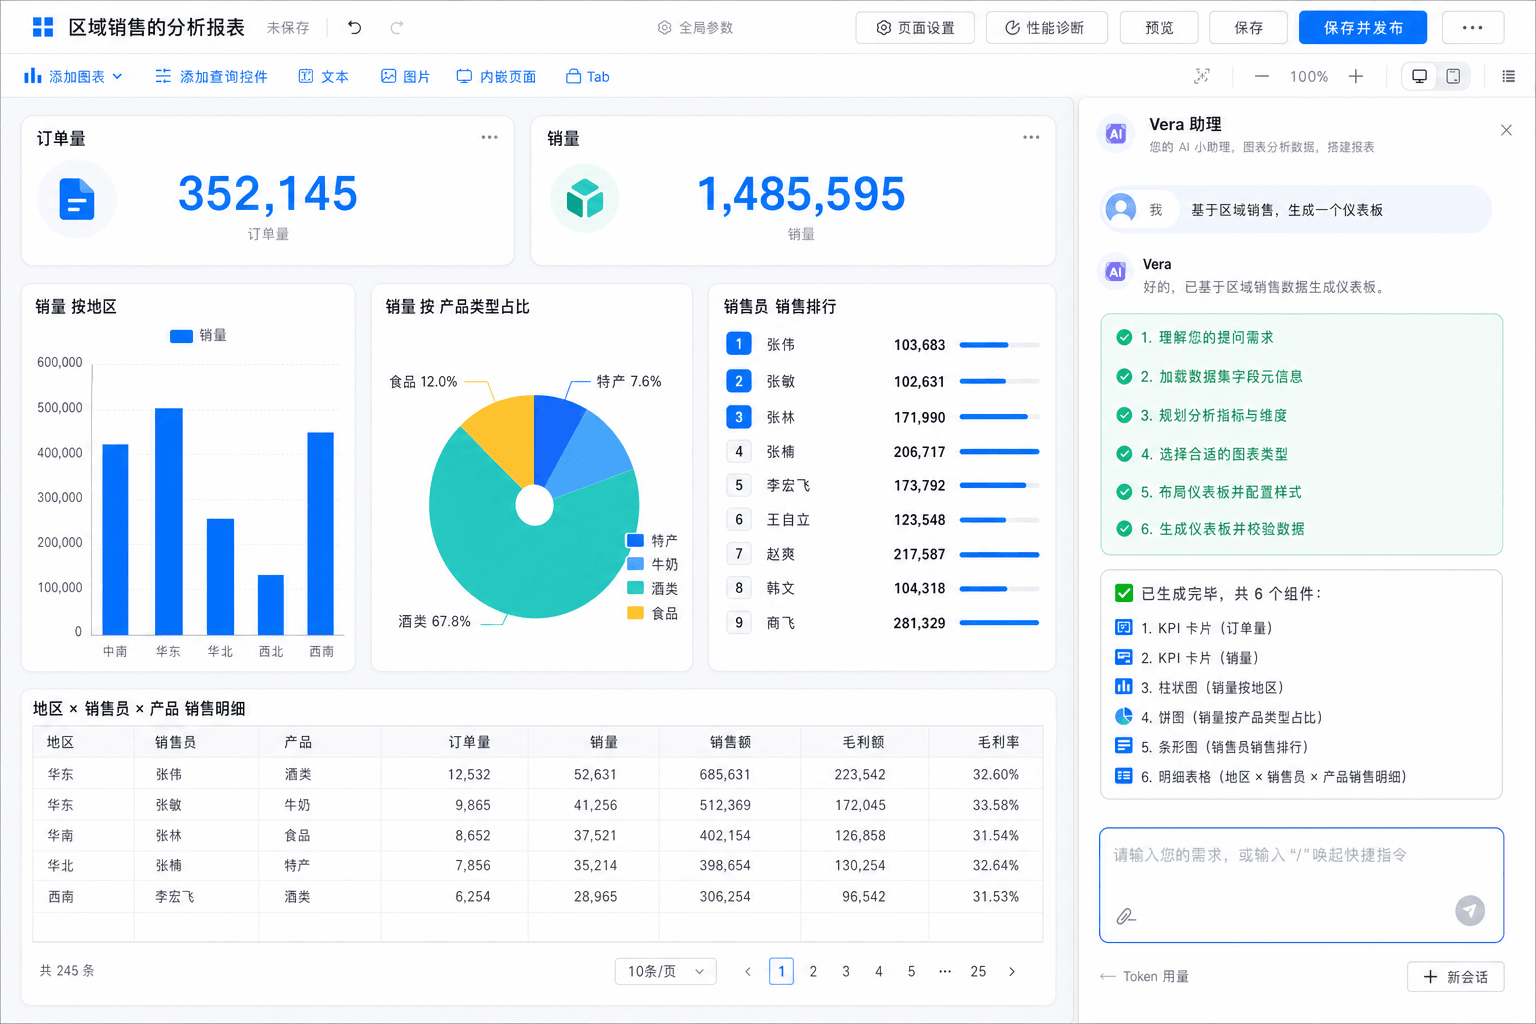Open 订单量 card more options

click(x=489, y=137)
